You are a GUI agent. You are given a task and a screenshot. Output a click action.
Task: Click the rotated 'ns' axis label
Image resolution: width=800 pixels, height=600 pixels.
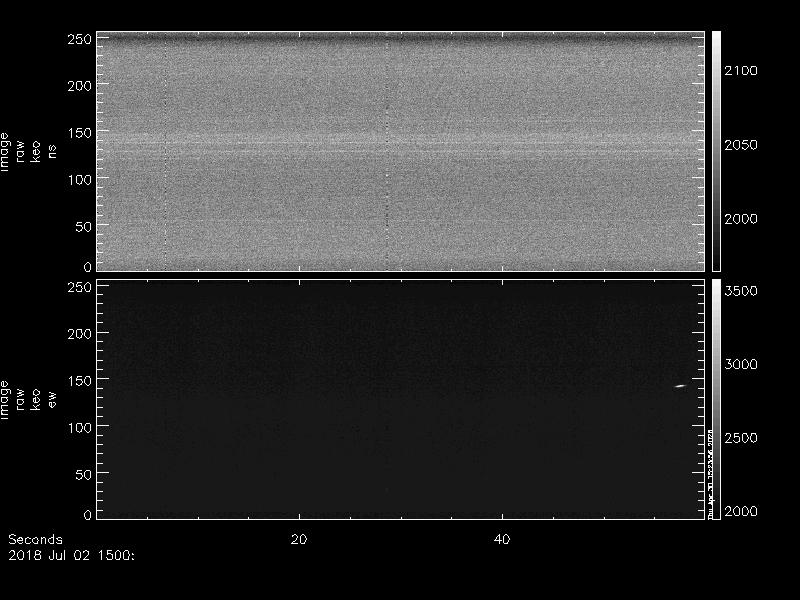pyautogui.click(x=52, y=151)
